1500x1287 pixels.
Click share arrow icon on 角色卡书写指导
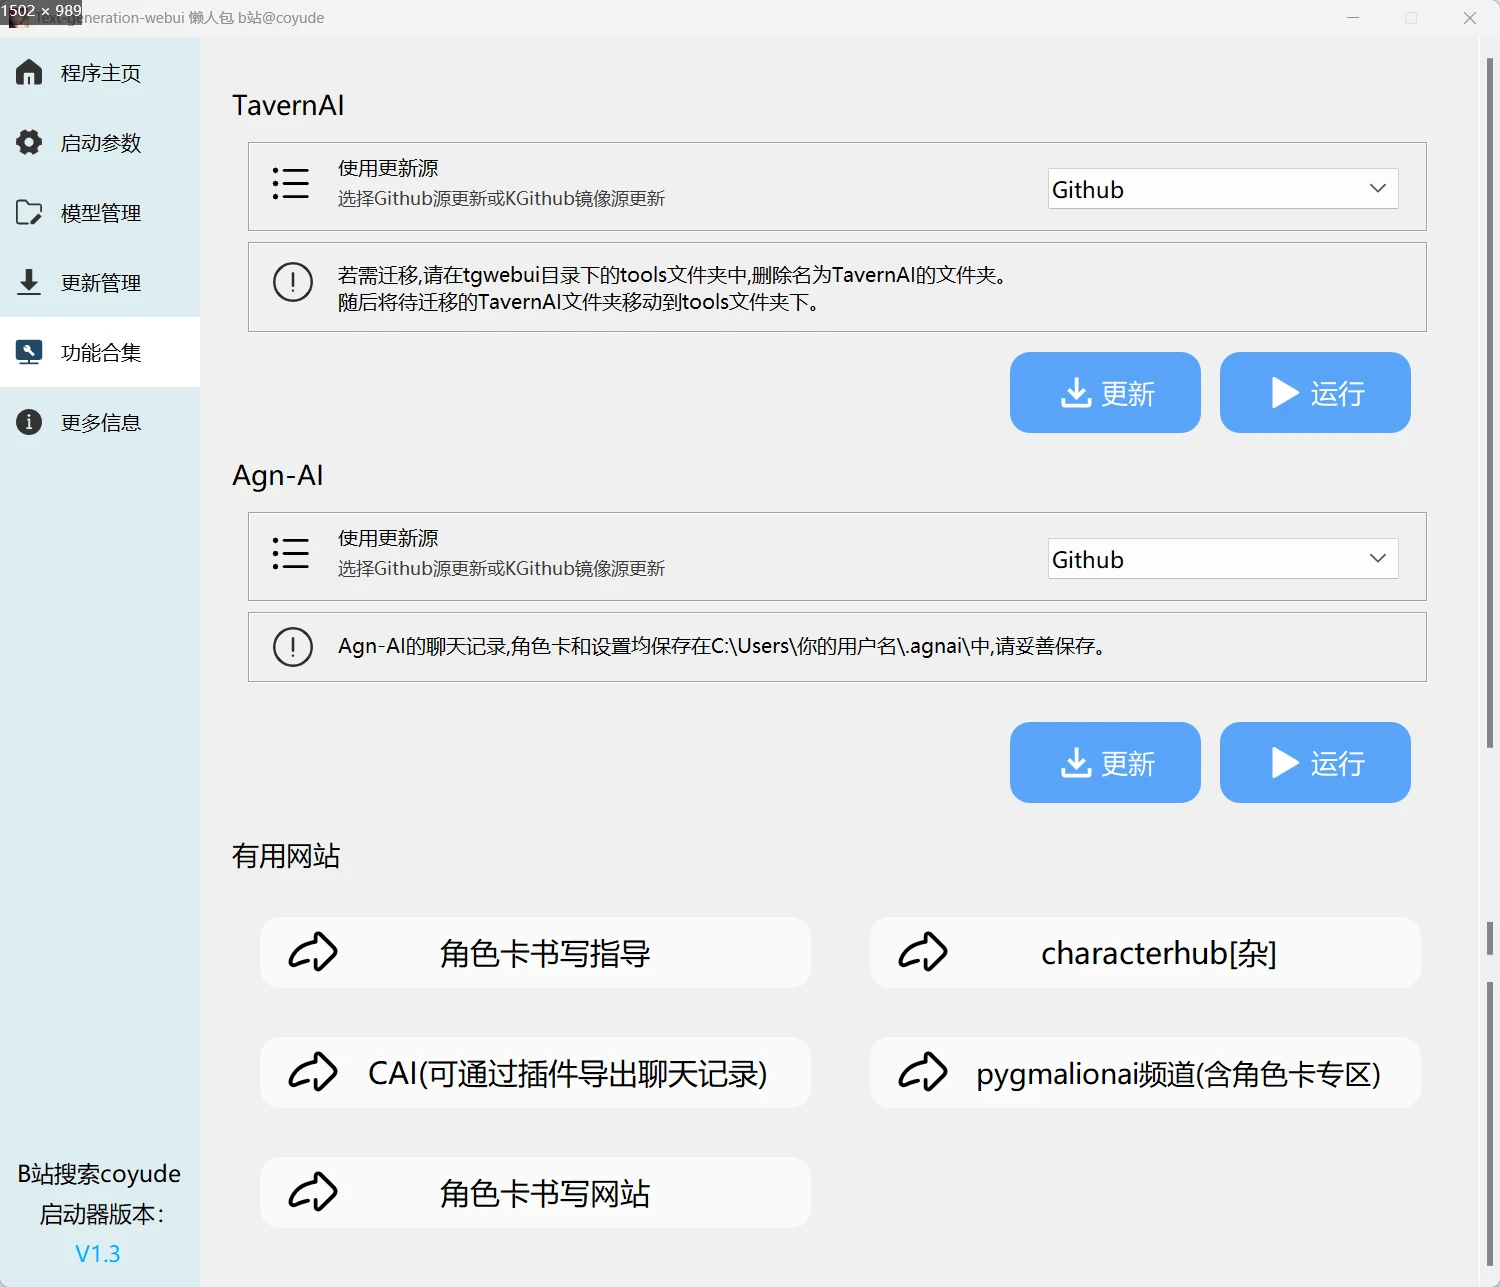[313, 952]
